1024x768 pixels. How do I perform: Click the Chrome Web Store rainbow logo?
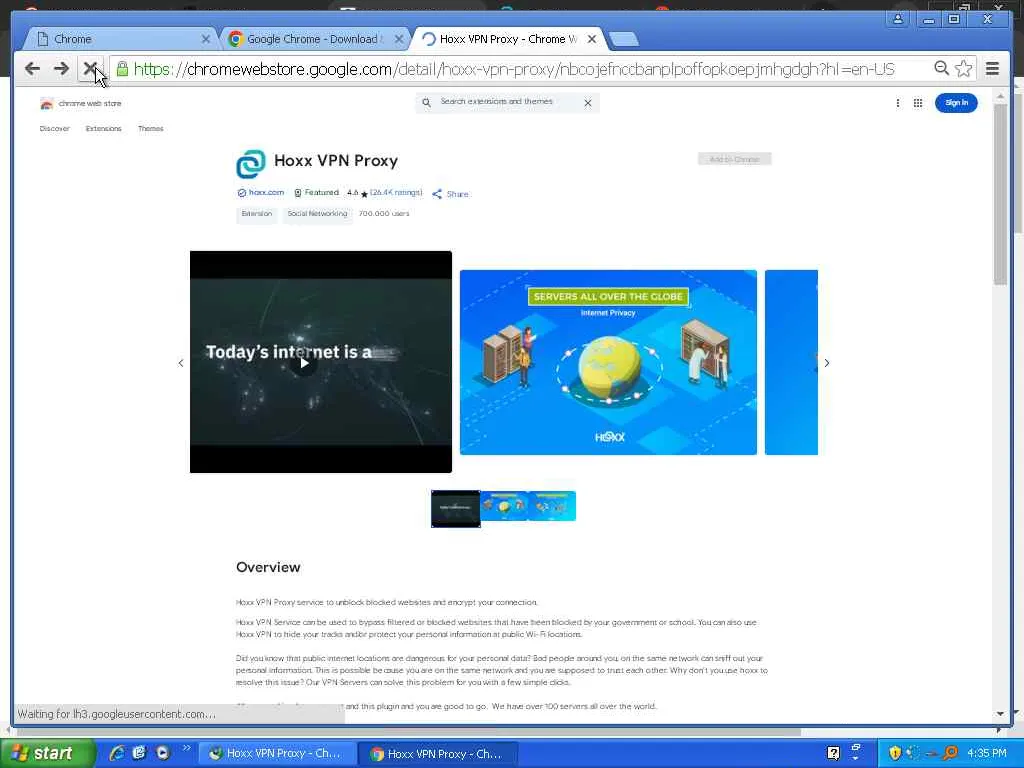46,104
